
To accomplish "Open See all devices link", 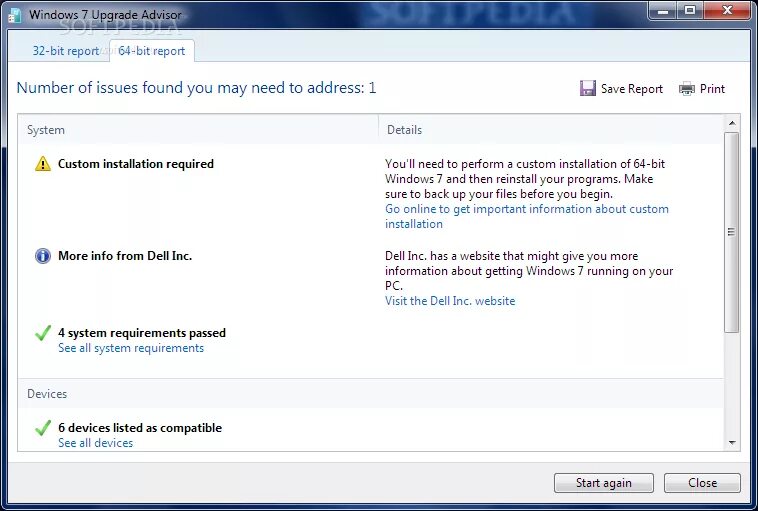I will (x=95, y=443).
